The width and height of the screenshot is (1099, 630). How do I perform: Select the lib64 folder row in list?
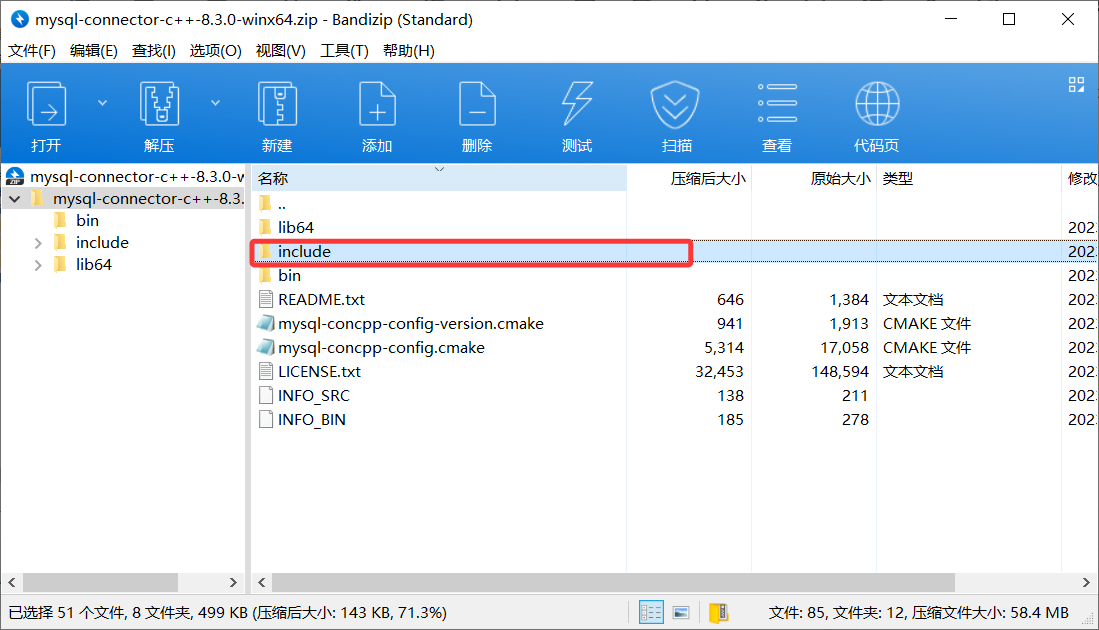[675, 228]
